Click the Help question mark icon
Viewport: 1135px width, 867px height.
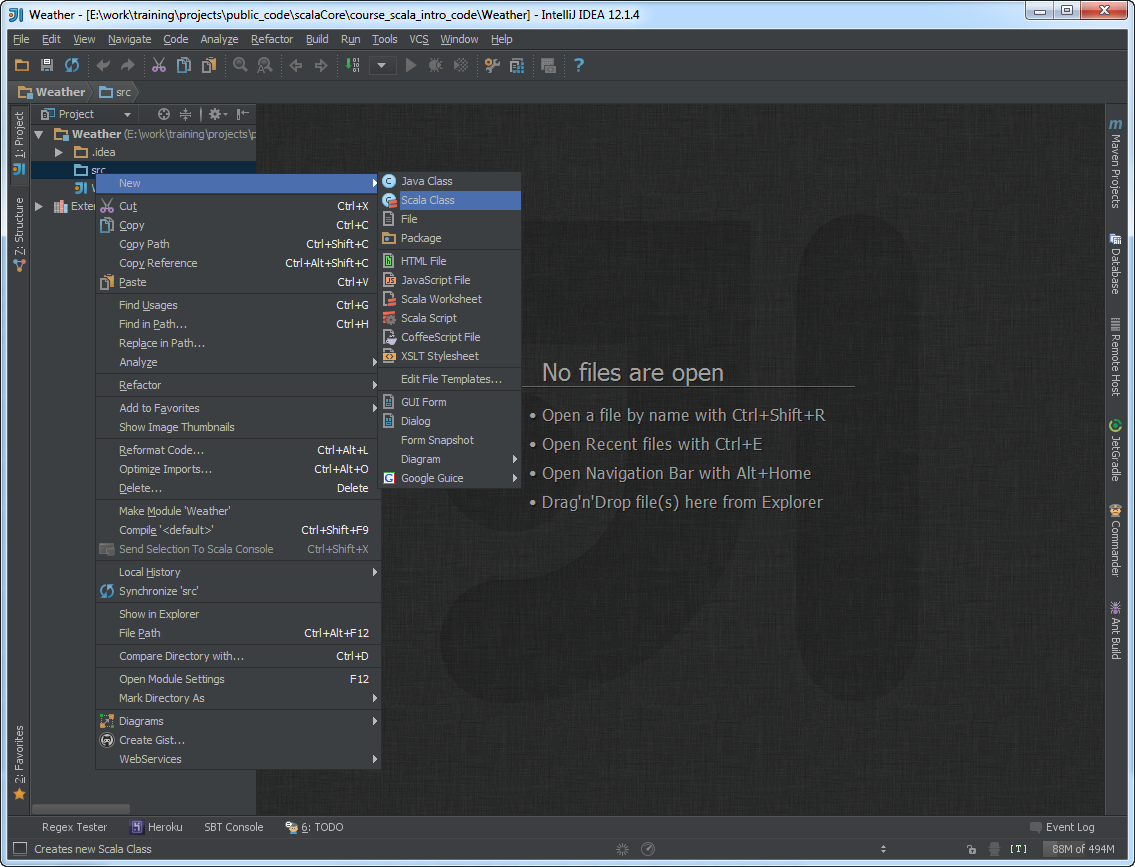(578, 65)
